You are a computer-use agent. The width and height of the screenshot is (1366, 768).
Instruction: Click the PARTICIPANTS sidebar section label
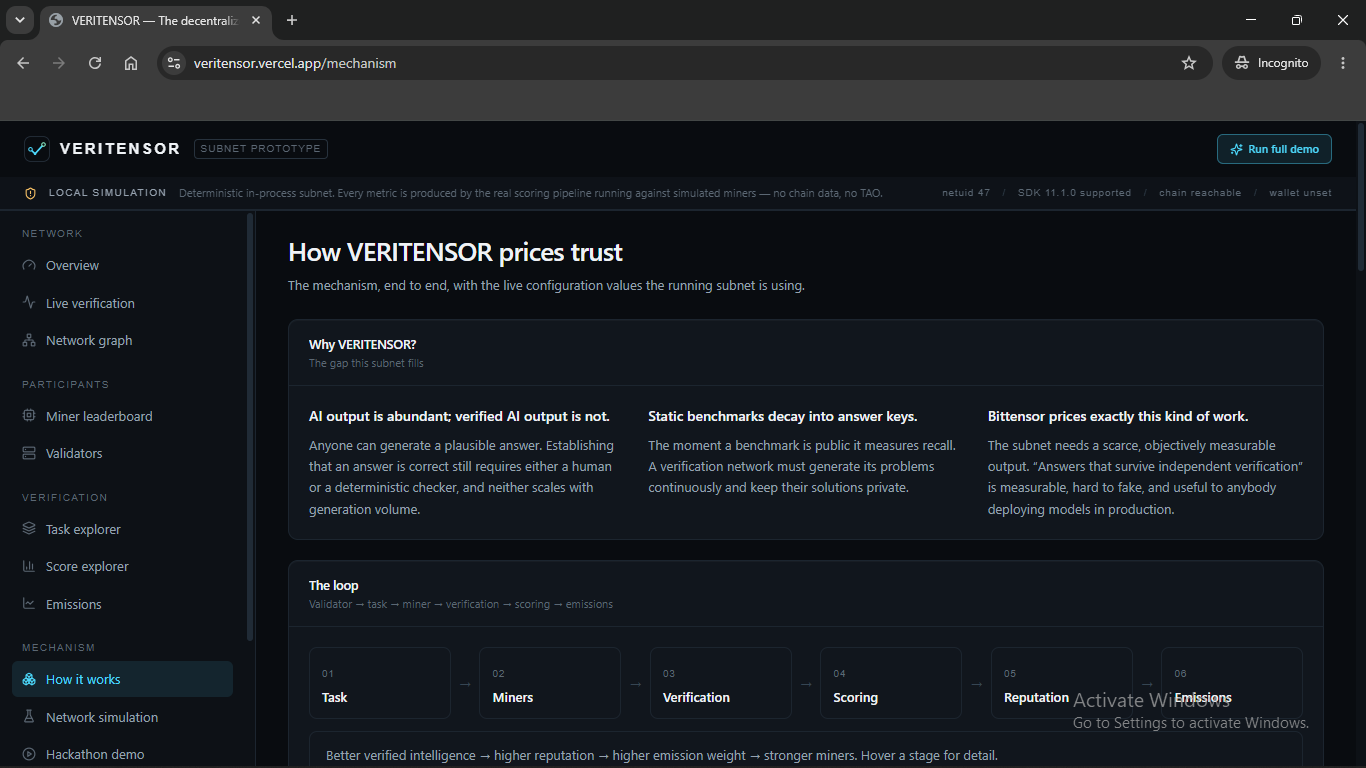click(x=65, y=384)
